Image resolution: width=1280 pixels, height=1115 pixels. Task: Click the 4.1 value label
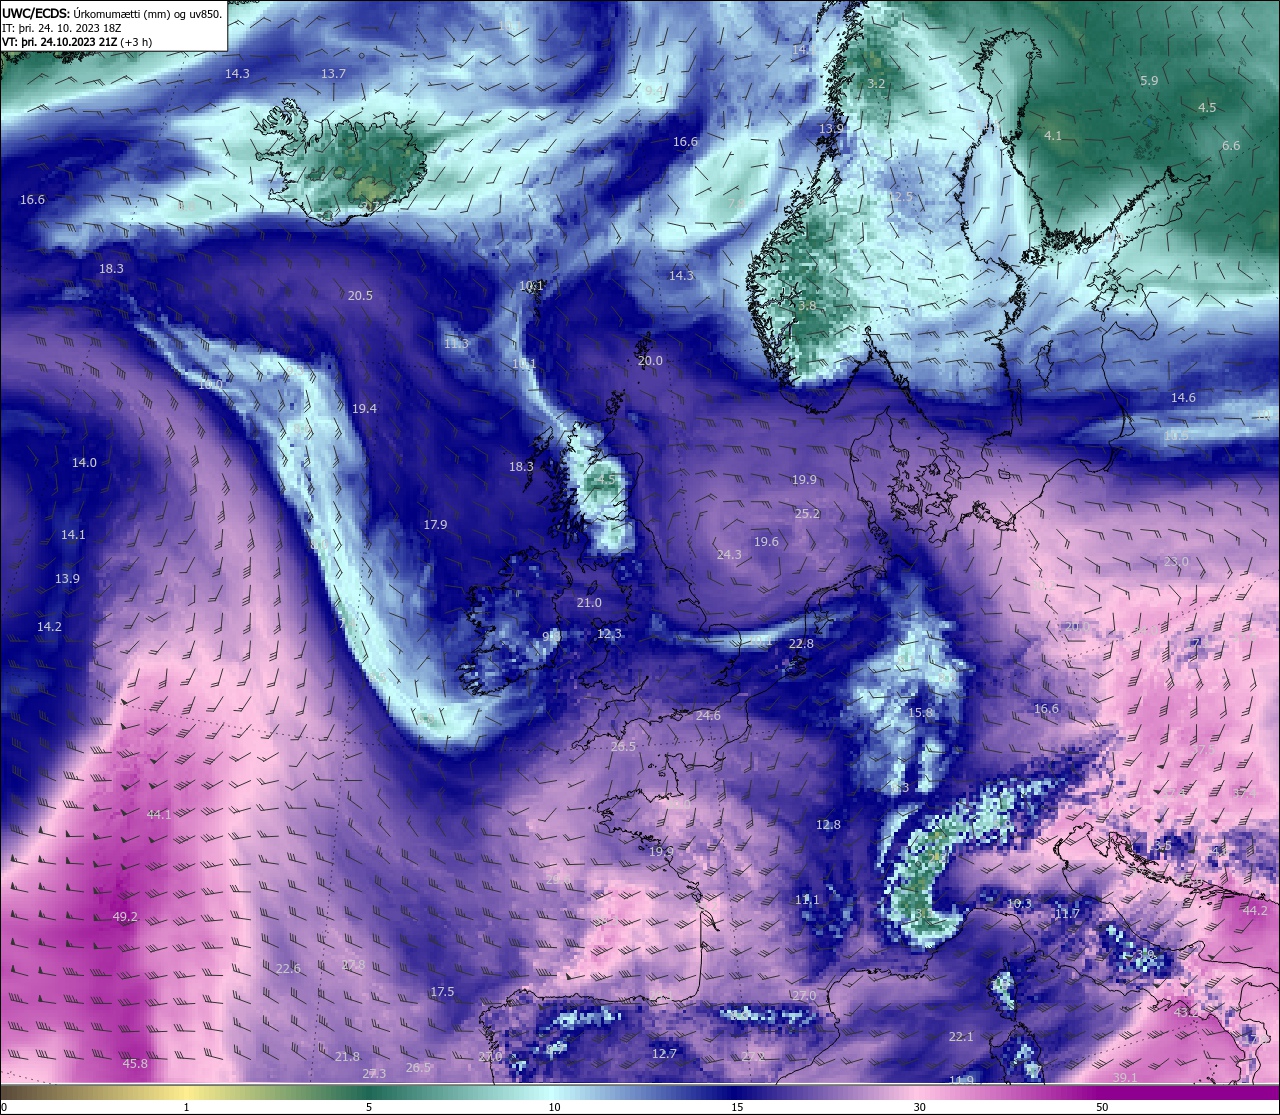point(1053,136)
